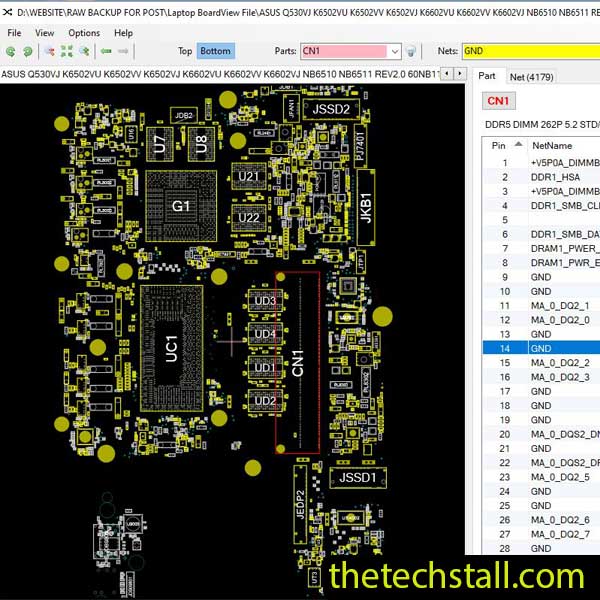
Task: Select the UD2 memory chip on board
Action: coord(265,401)
